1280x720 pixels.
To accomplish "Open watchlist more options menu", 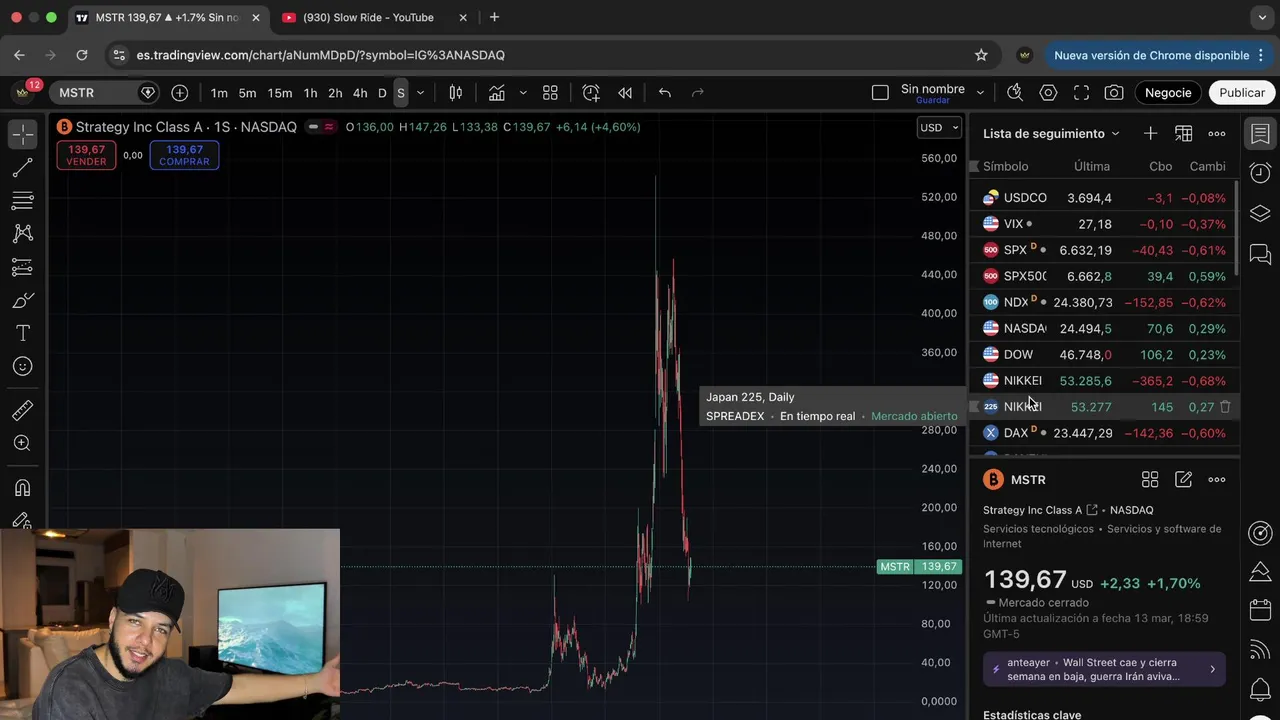I will point(1217,134).
